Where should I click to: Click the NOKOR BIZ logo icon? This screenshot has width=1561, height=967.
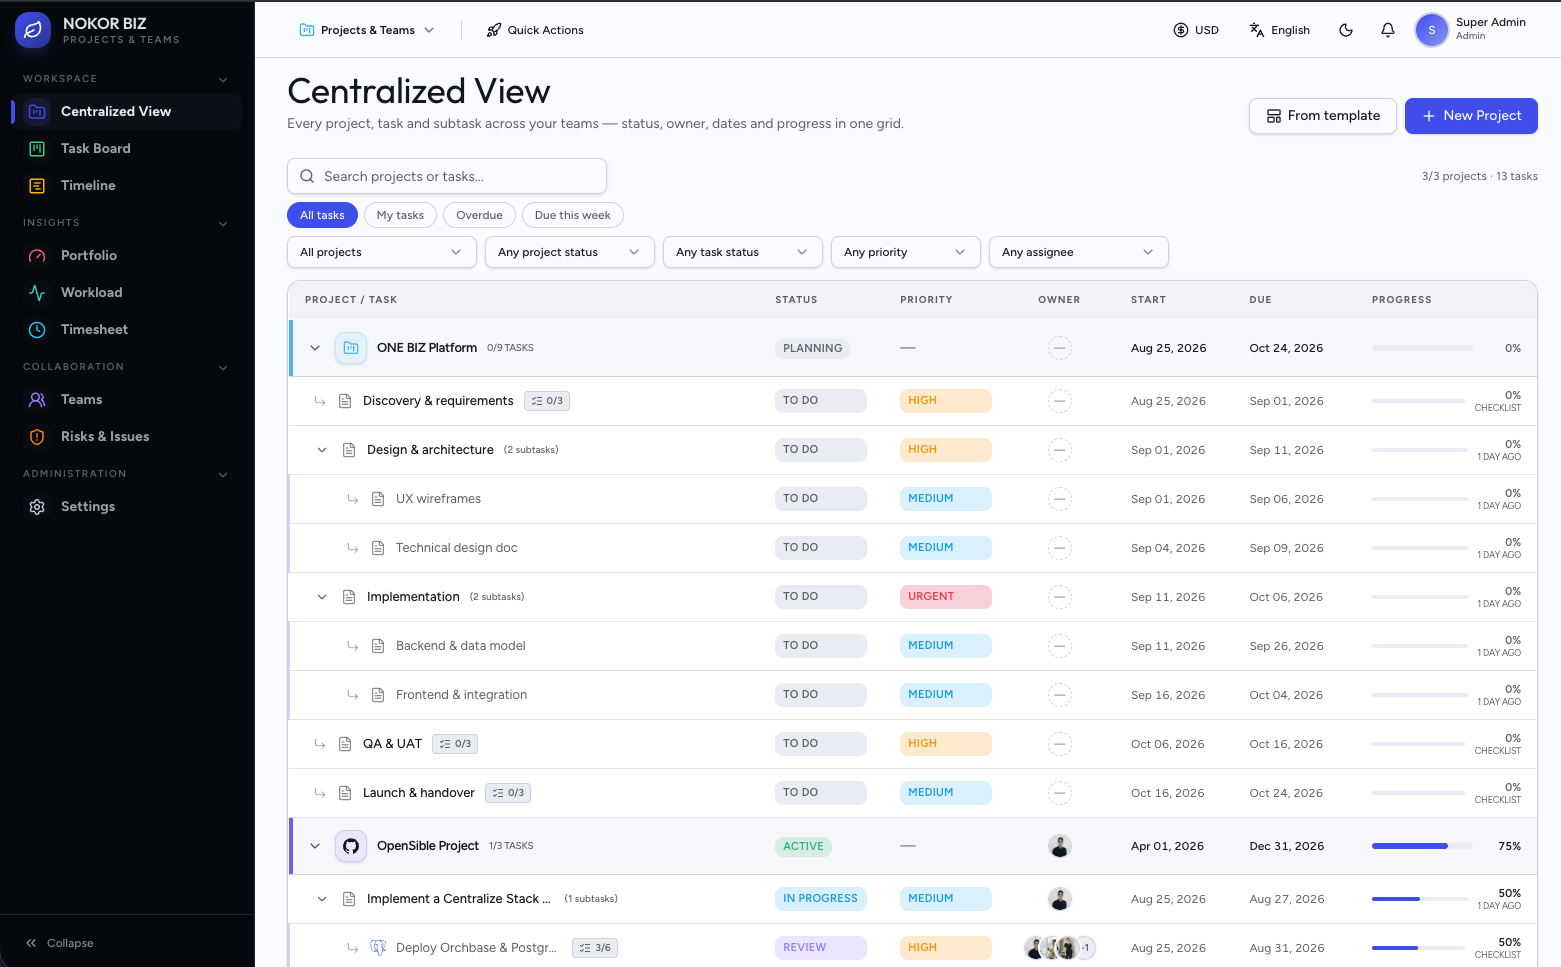pyautogui.click(x=33, y=30)
